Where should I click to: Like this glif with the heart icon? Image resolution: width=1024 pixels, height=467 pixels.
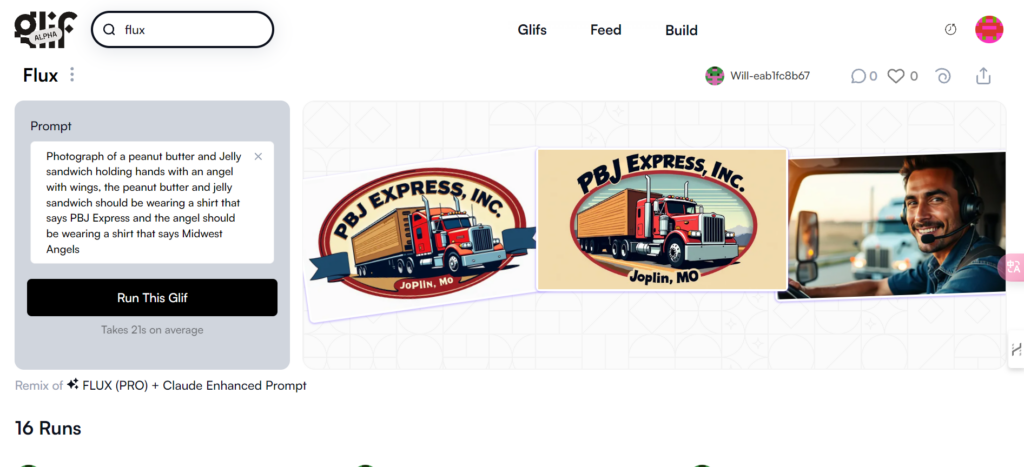(x=895, y=76)
